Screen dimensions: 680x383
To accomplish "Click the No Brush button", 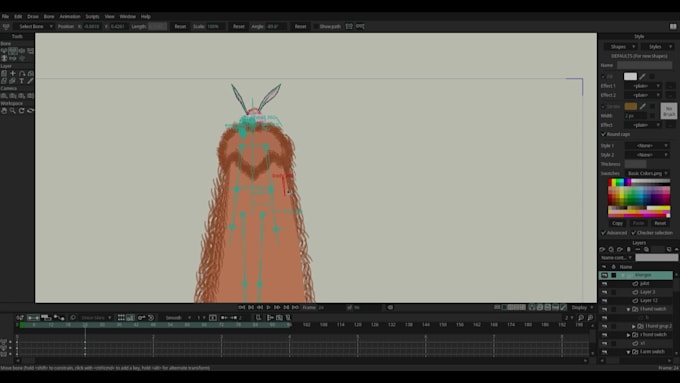I will 669,111.
